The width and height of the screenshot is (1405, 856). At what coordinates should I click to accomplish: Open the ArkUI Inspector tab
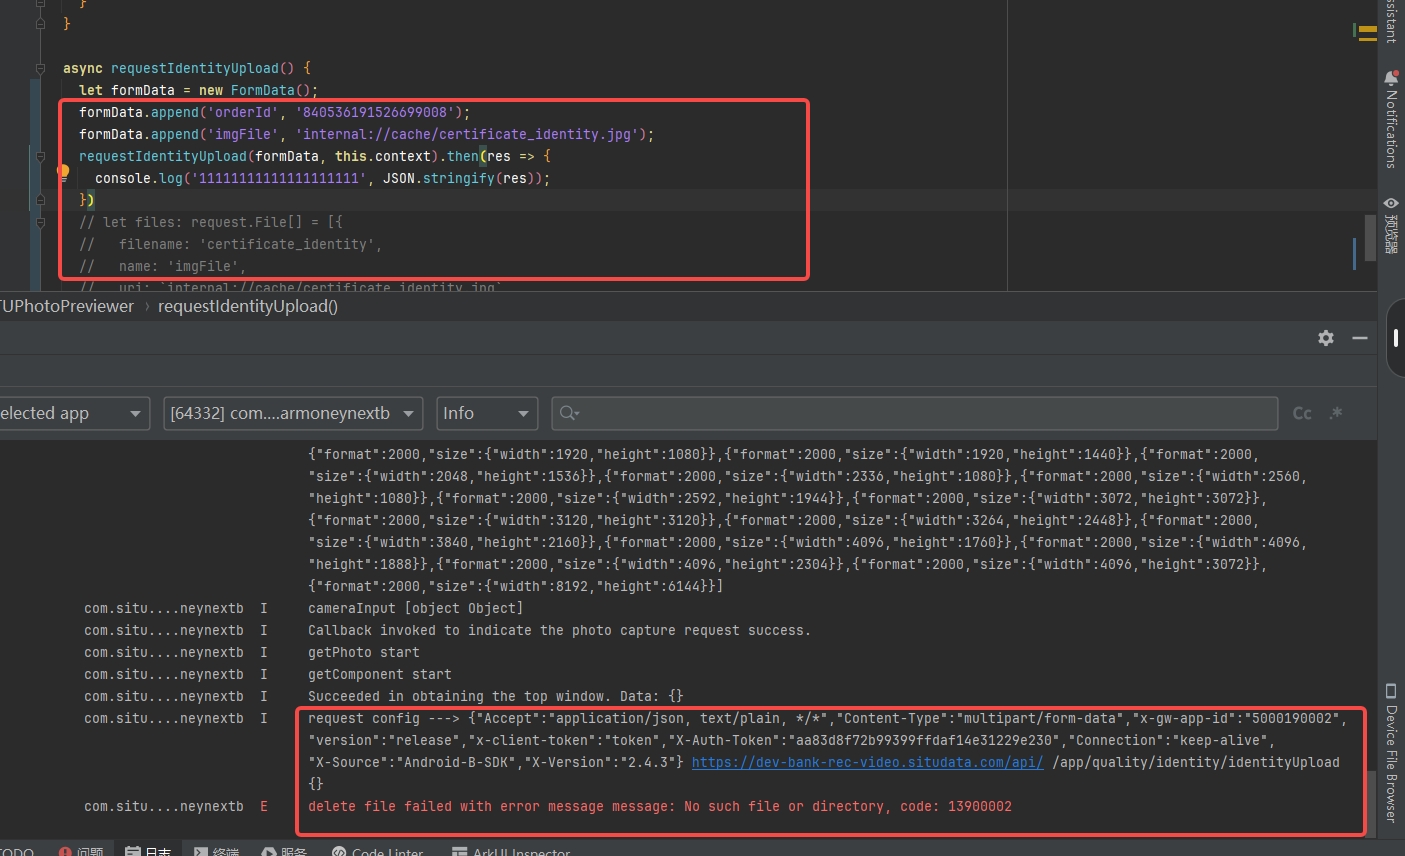[511, 852]
